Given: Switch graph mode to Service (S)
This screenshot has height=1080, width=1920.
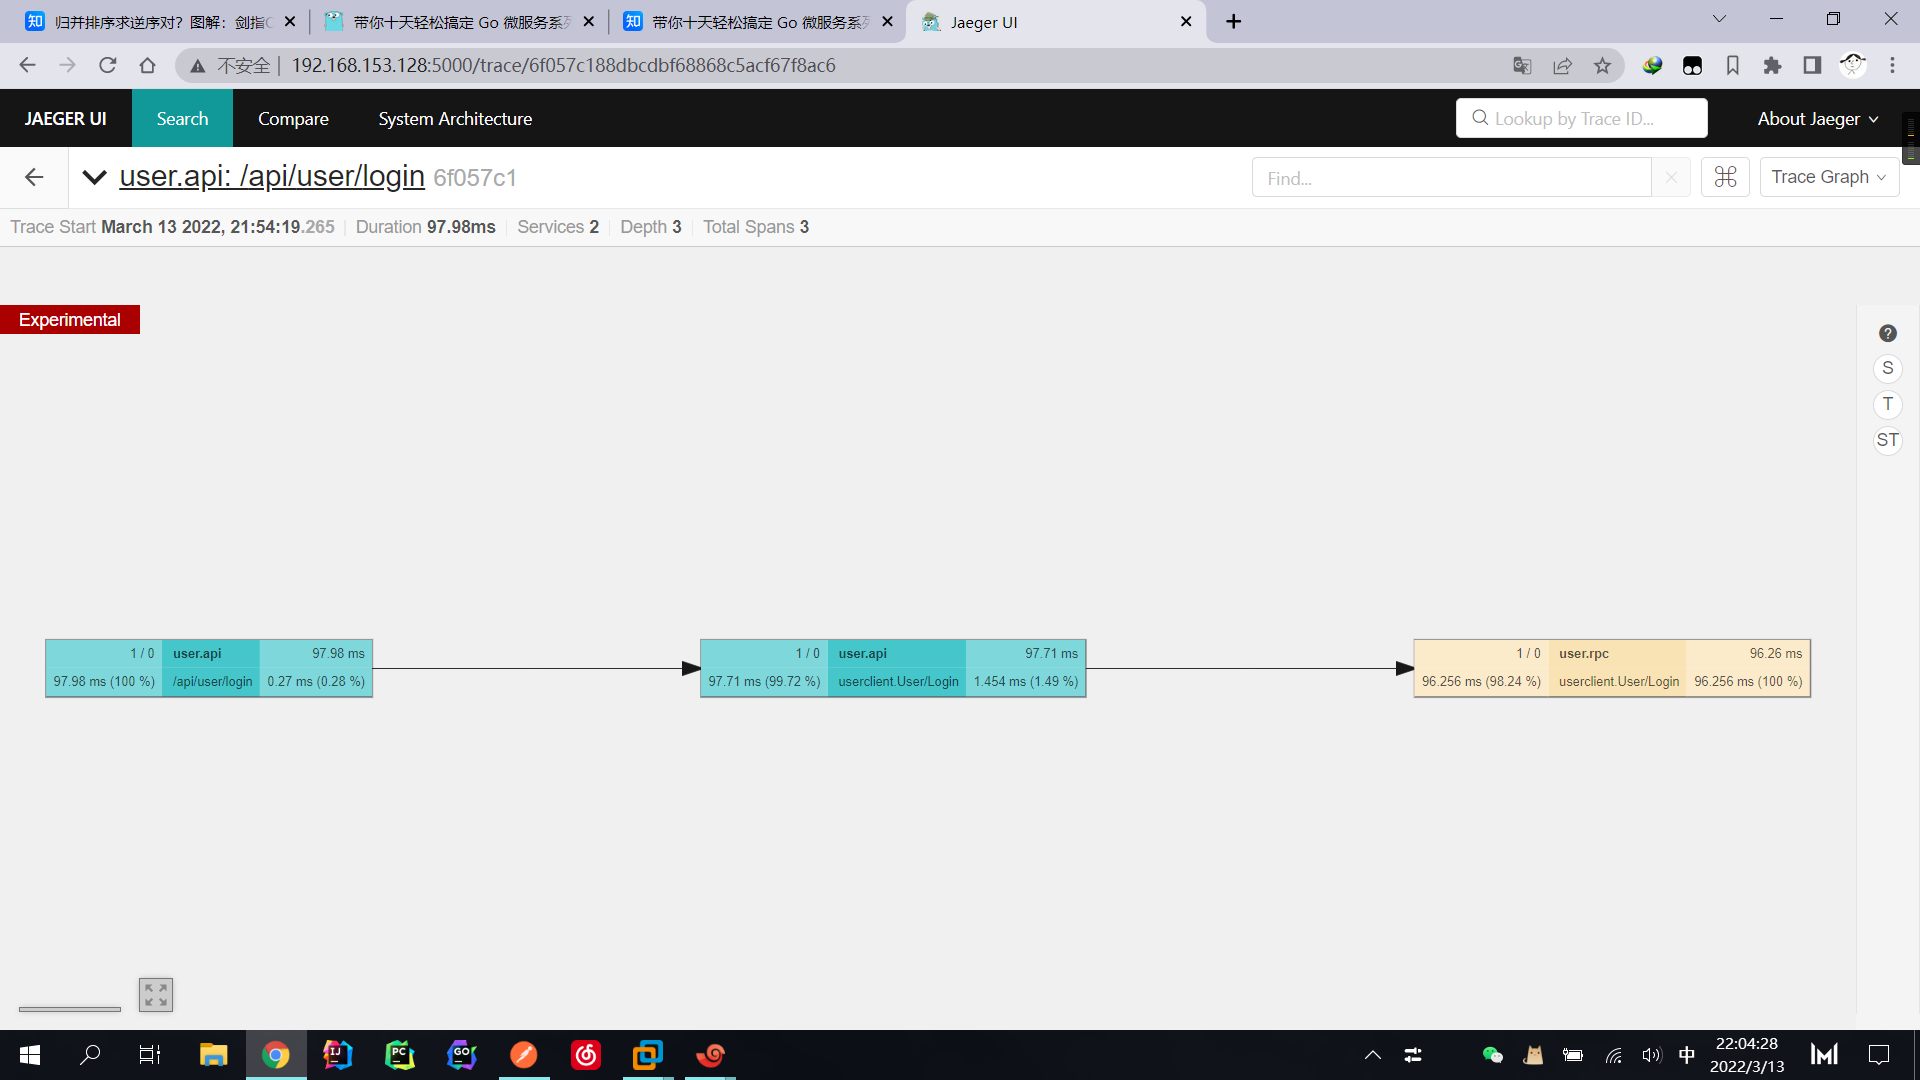Looking at the screenshot, I should [1887, 369].
